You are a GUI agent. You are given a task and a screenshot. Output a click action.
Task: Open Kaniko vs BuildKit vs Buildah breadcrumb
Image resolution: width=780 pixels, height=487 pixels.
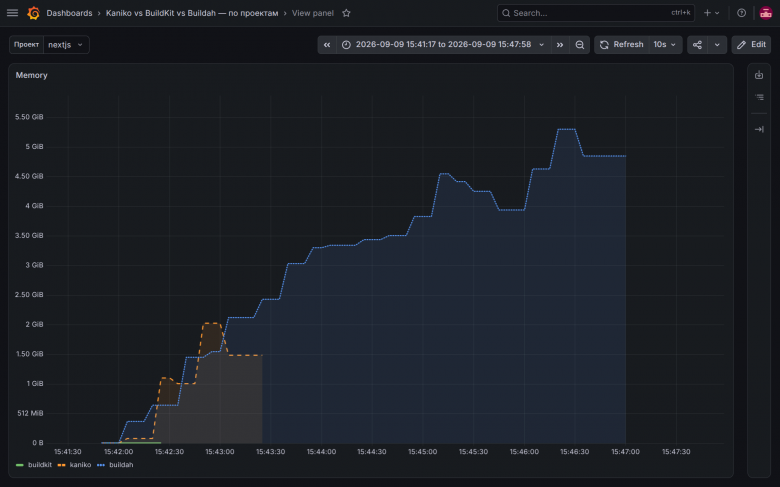(192, 13)
